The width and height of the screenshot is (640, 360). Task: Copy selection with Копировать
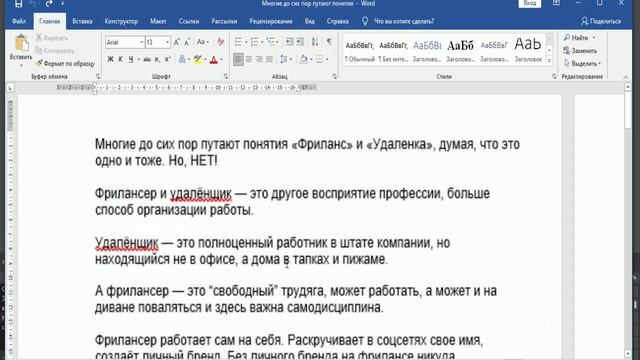coord(55,51)
